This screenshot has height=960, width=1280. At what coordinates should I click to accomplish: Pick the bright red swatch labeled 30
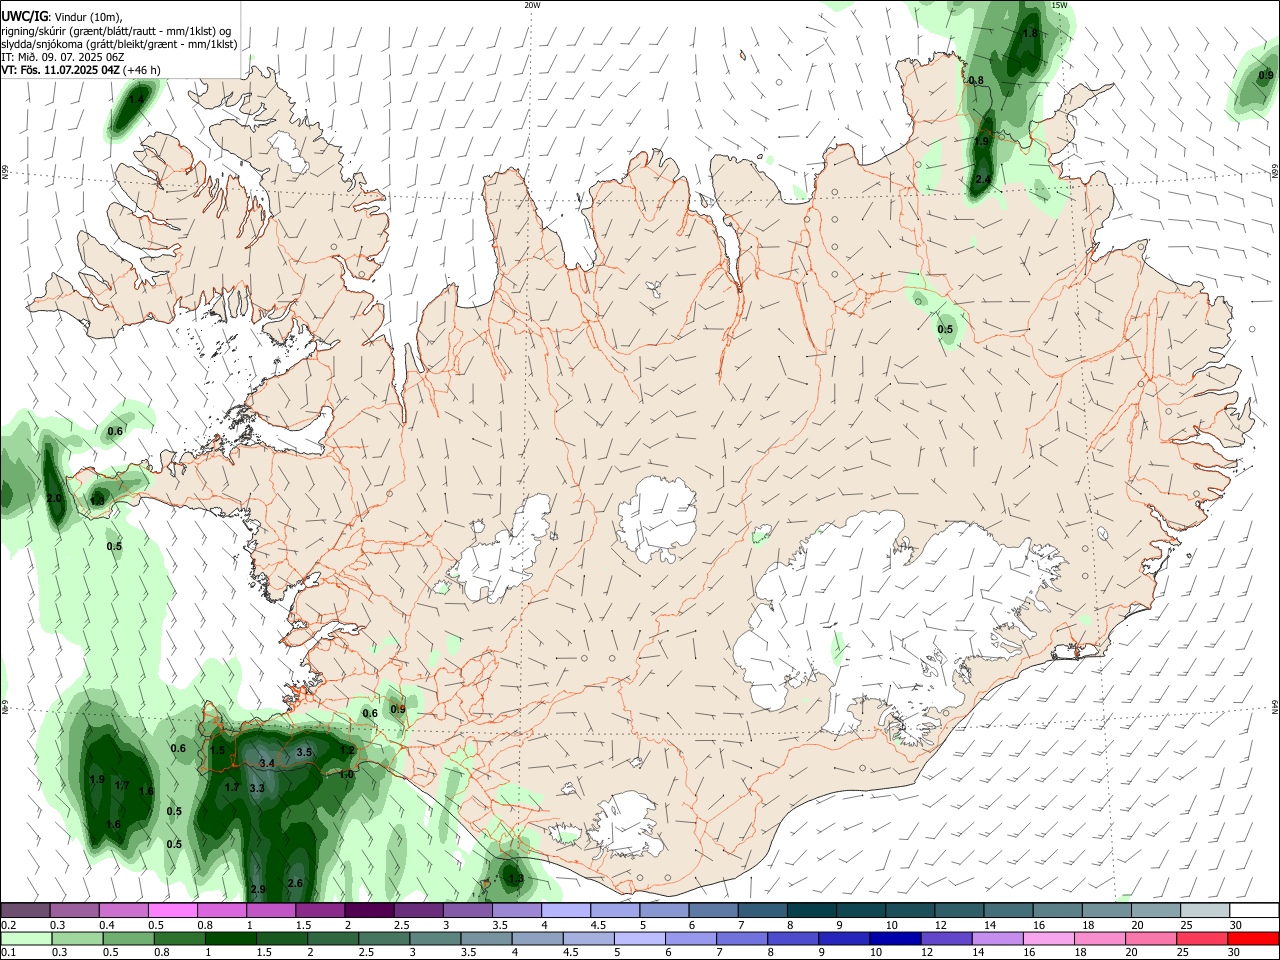pyautogui.click(x=1253, y=939)
